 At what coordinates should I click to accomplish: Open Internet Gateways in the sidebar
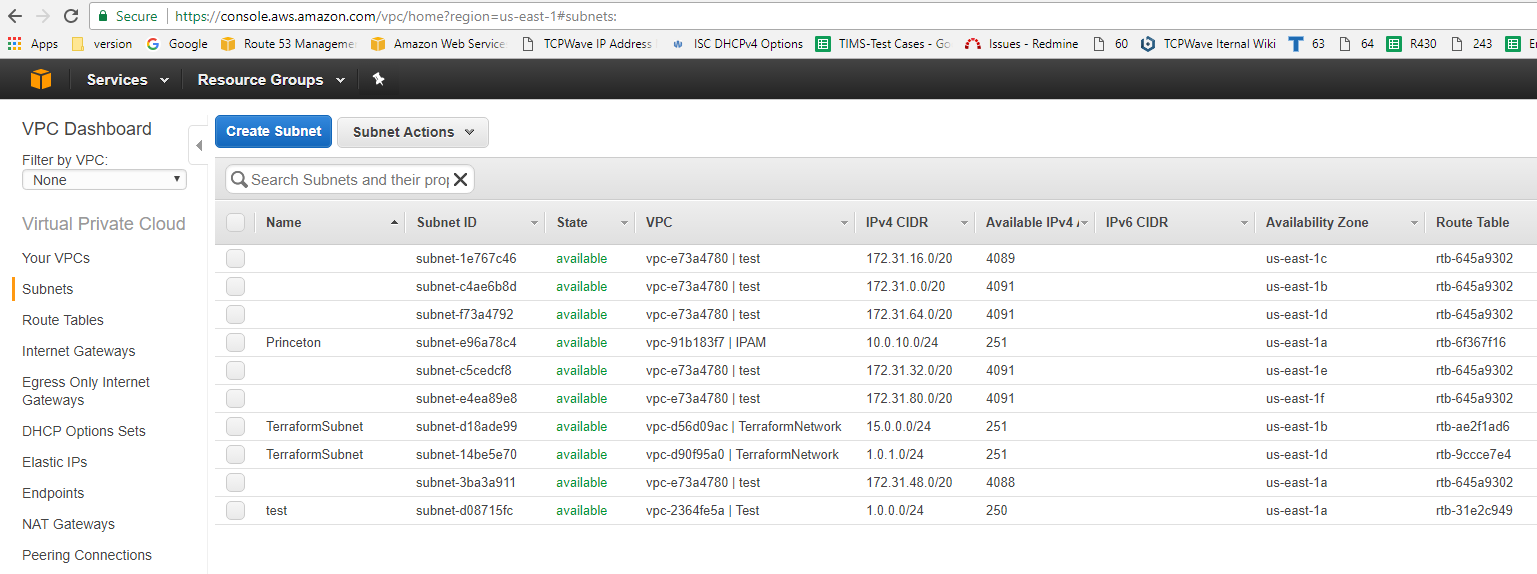tap(79, 351)
